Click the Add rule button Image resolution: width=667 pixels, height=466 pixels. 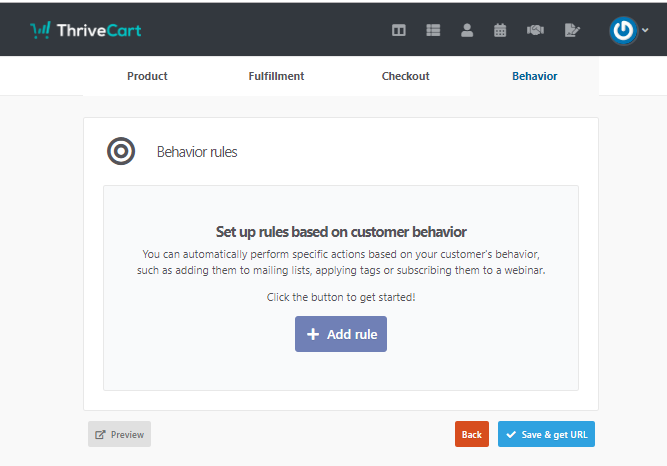(341, 334)
